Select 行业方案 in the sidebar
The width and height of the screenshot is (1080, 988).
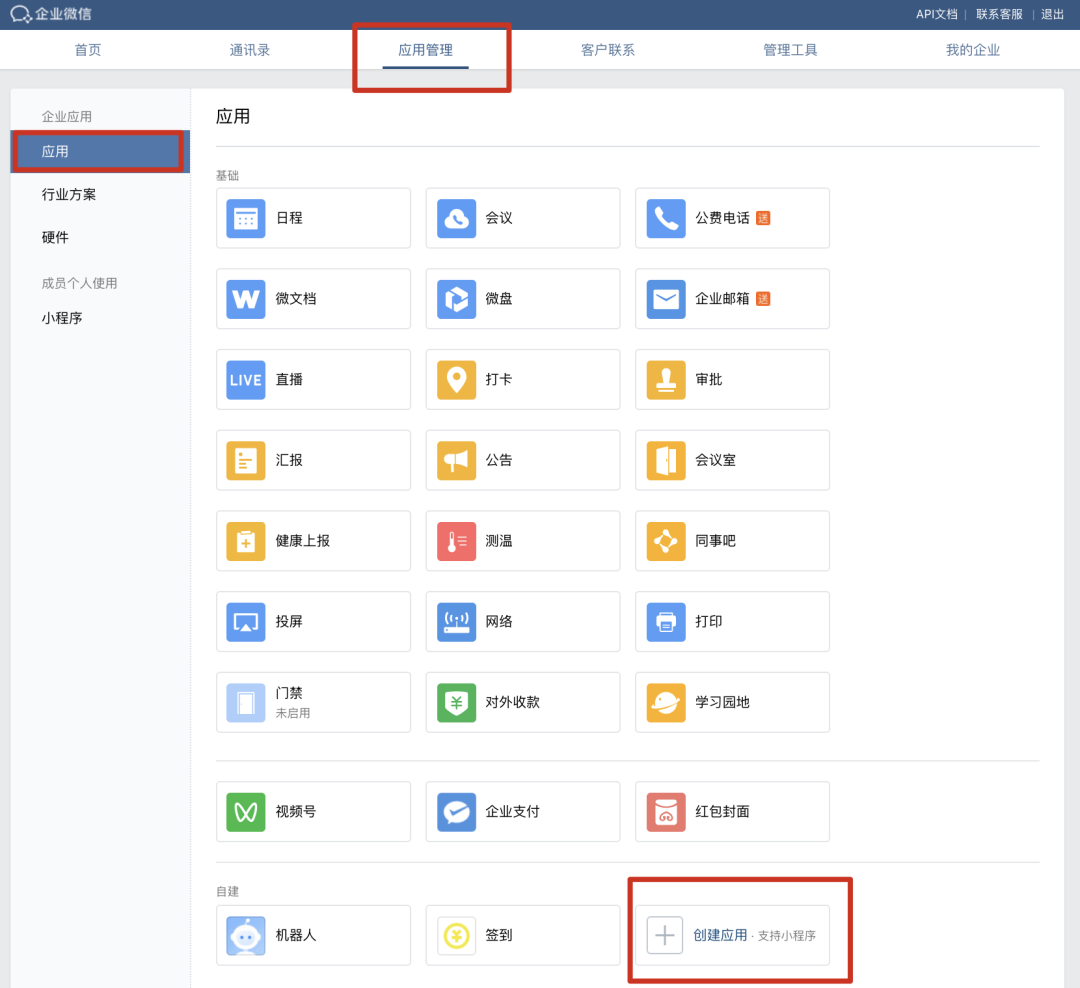(69, 195)
